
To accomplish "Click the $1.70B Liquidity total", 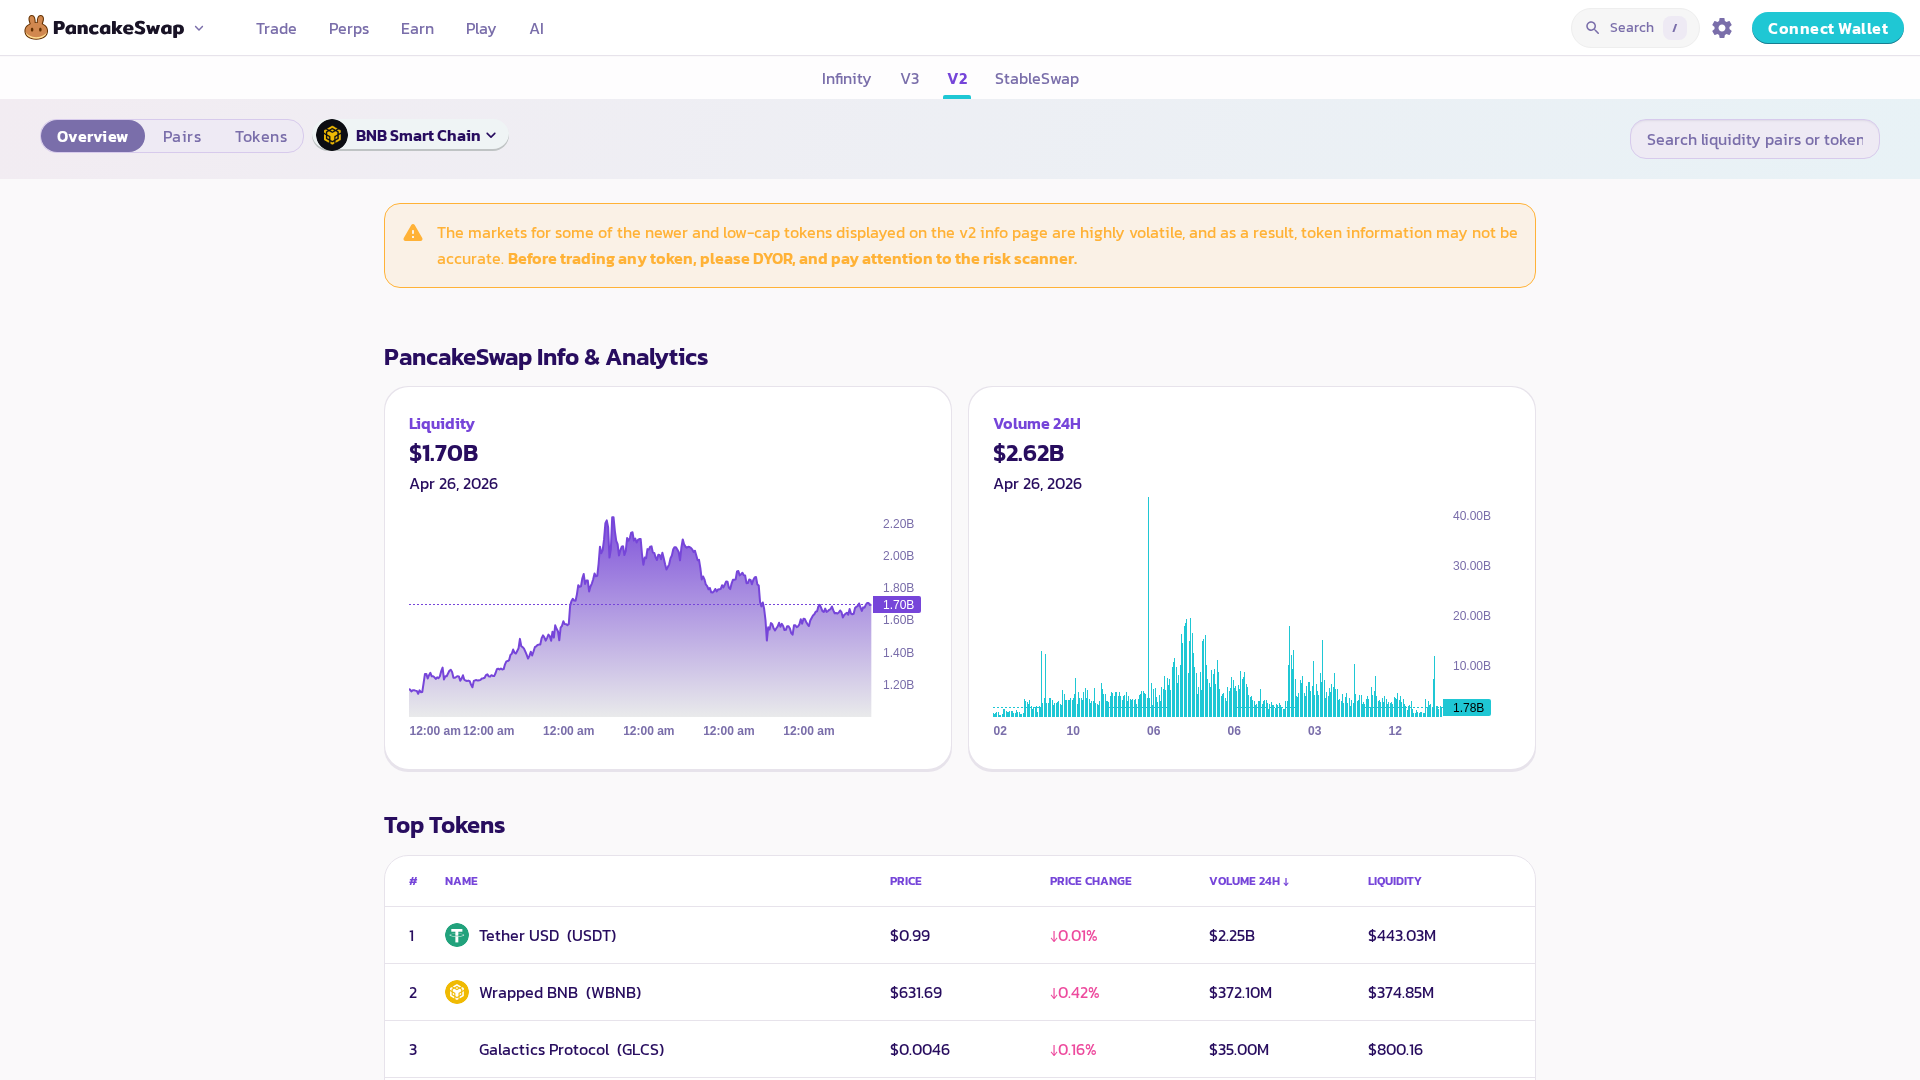I will point(444,453).
